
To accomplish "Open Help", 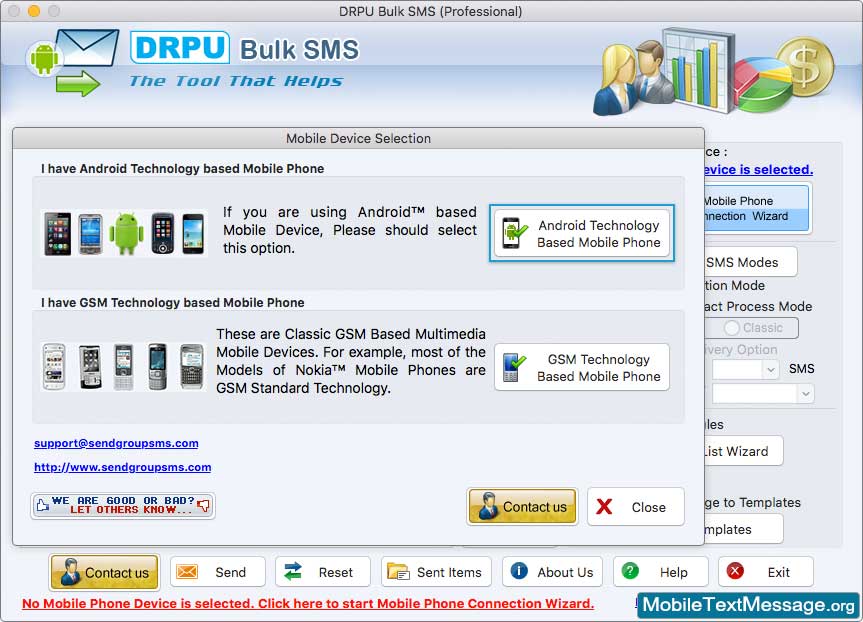I will [660, 572].
